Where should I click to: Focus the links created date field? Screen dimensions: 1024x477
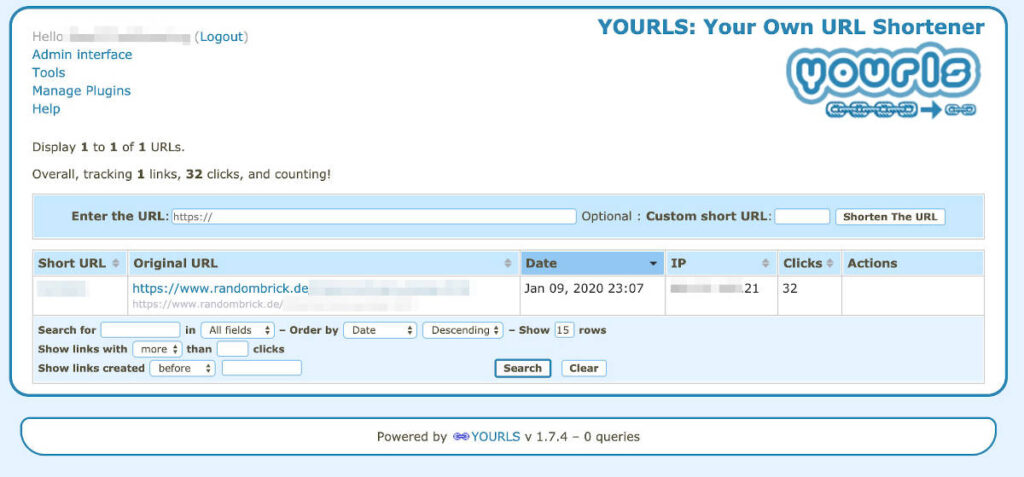[262, 369]
